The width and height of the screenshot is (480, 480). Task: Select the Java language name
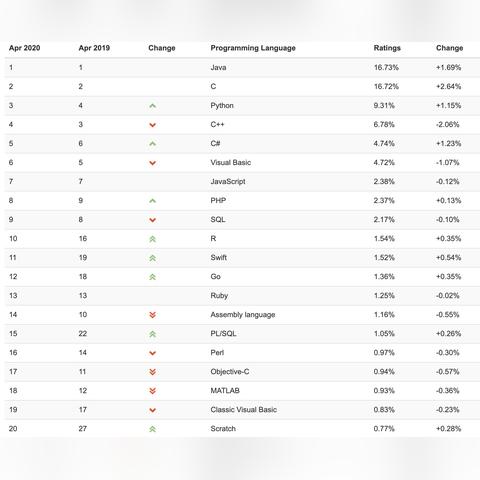pos(218,67)
